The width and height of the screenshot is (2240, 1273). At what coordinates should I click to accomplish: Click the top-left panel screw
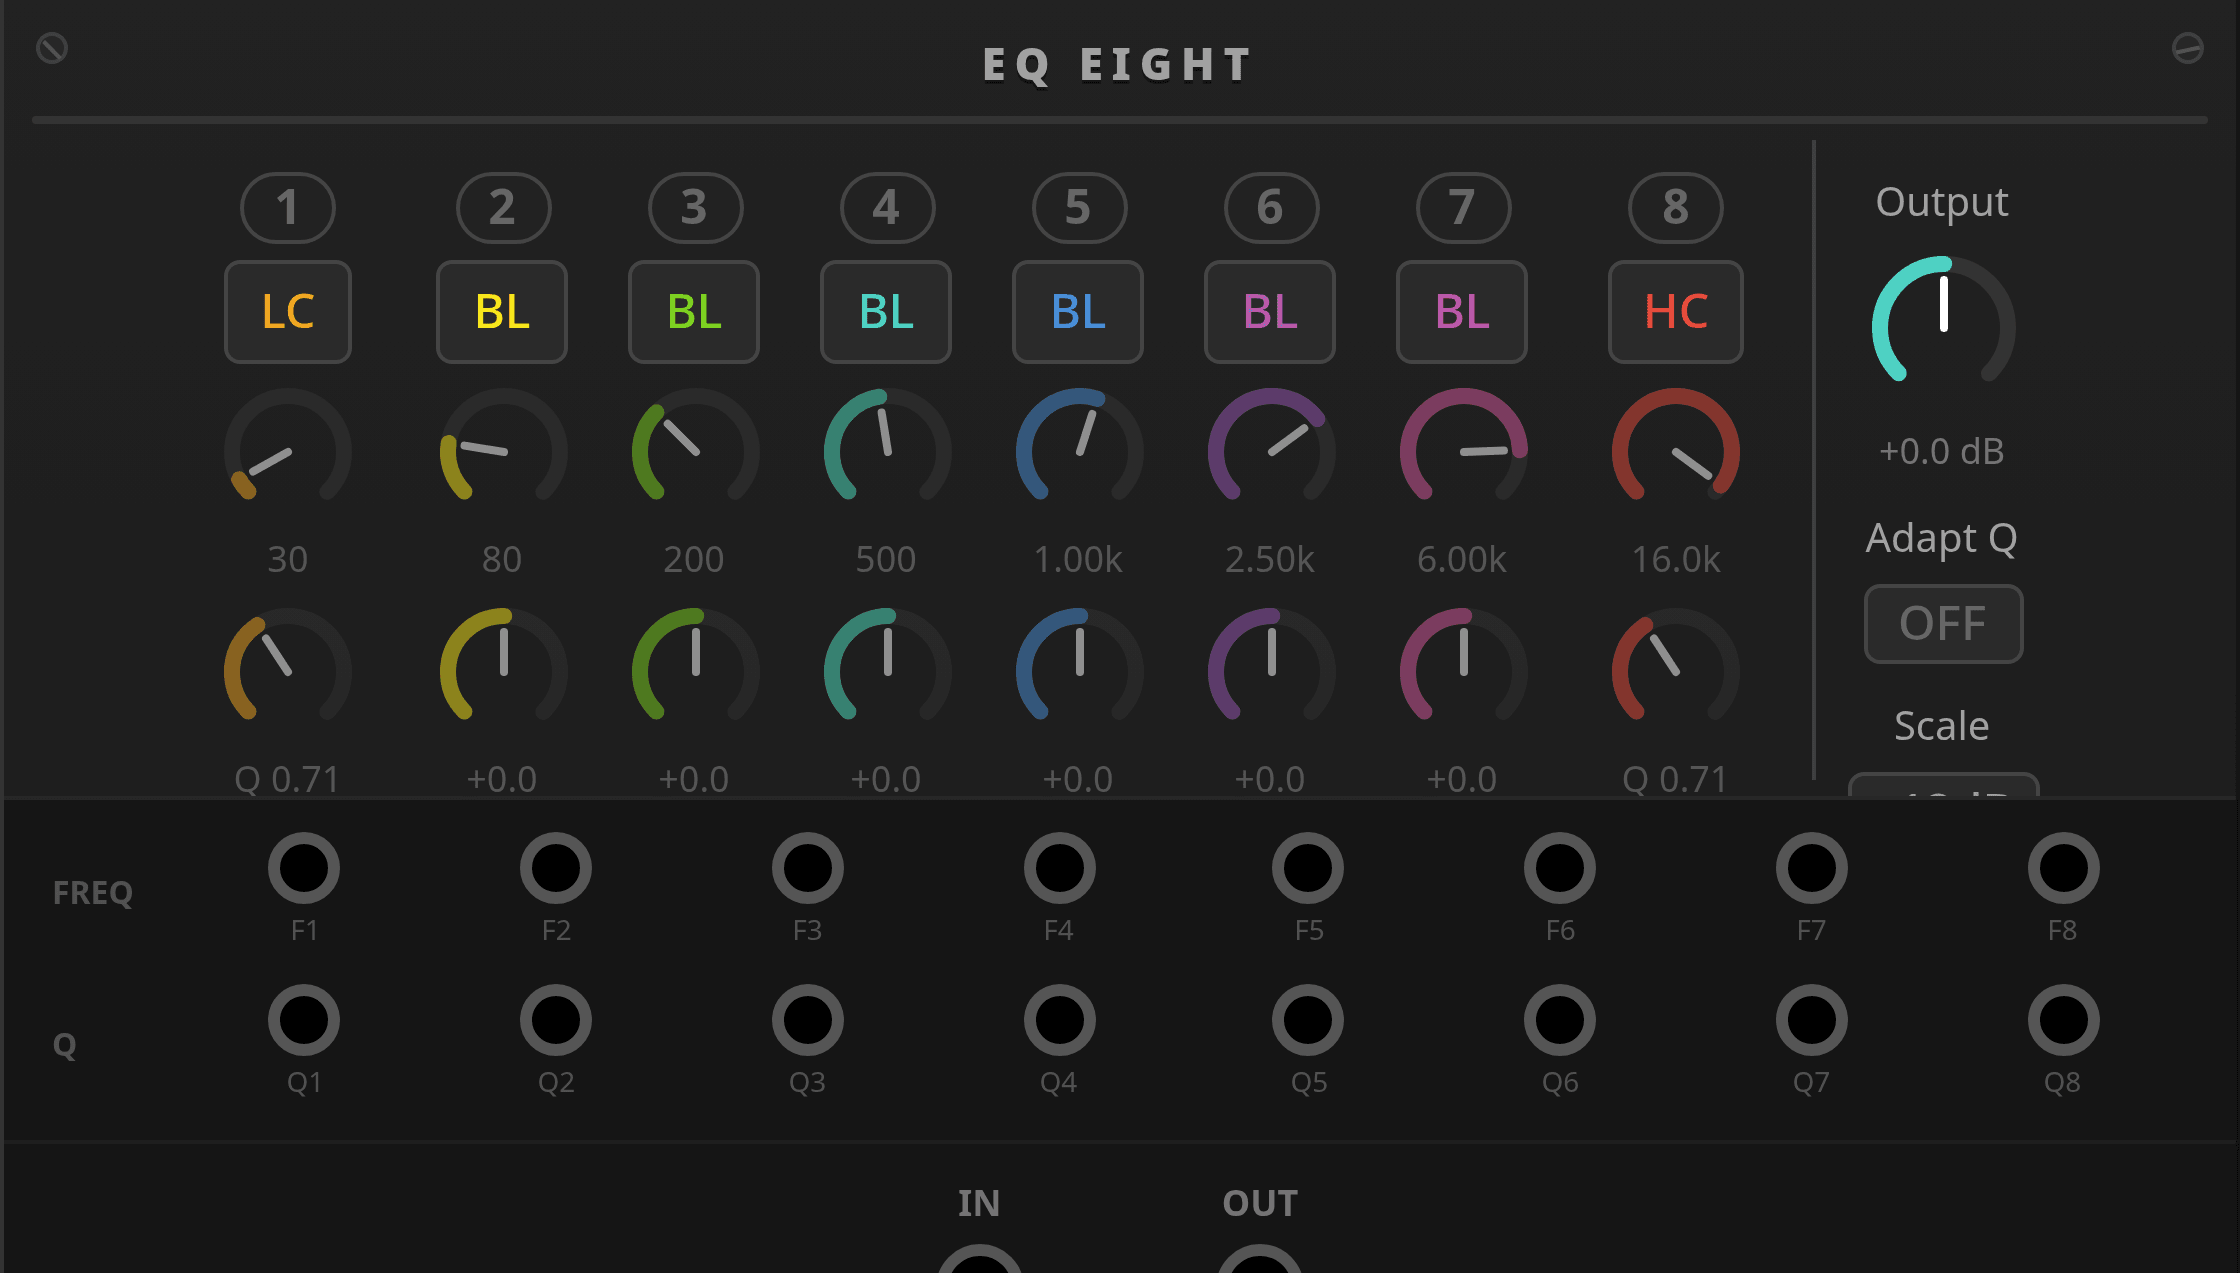click(x=52, y=48)
